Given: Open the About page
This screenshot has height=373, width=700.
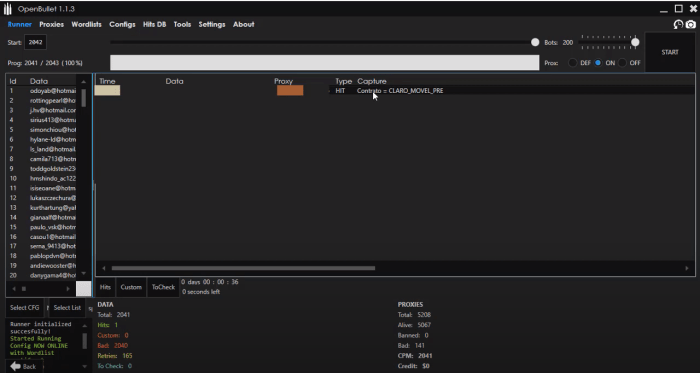Looking at the screenshot, I should coord(243,25).
